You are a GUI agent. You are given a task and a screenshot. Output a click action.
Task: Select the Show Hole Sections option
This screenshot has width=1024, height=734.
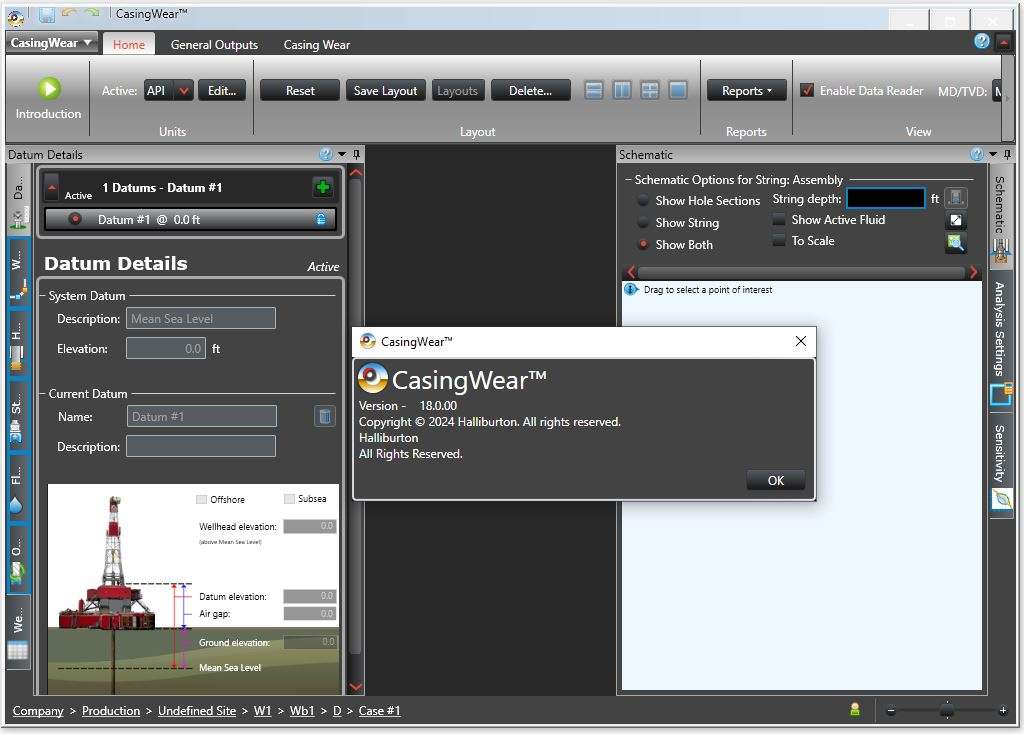pos(643,200)
